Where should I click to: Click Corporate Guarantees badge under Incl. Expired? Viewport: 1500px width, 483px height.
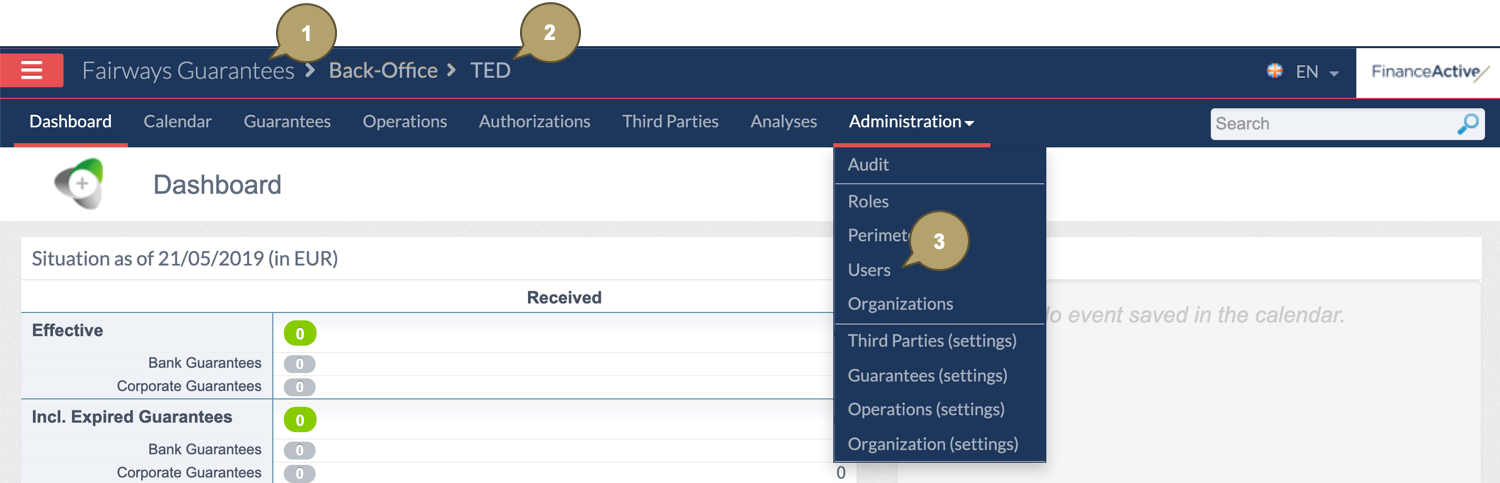(300, 473)
